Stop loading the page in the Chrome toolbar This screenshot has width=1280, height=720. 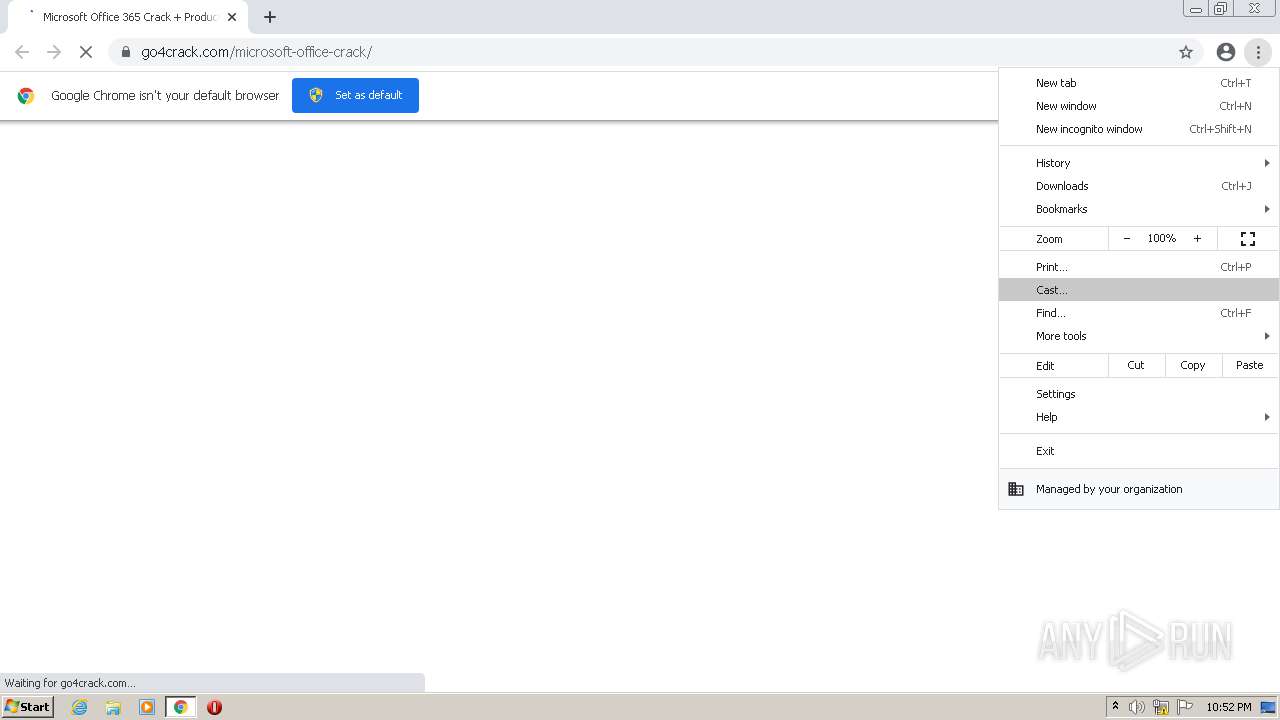86,52
